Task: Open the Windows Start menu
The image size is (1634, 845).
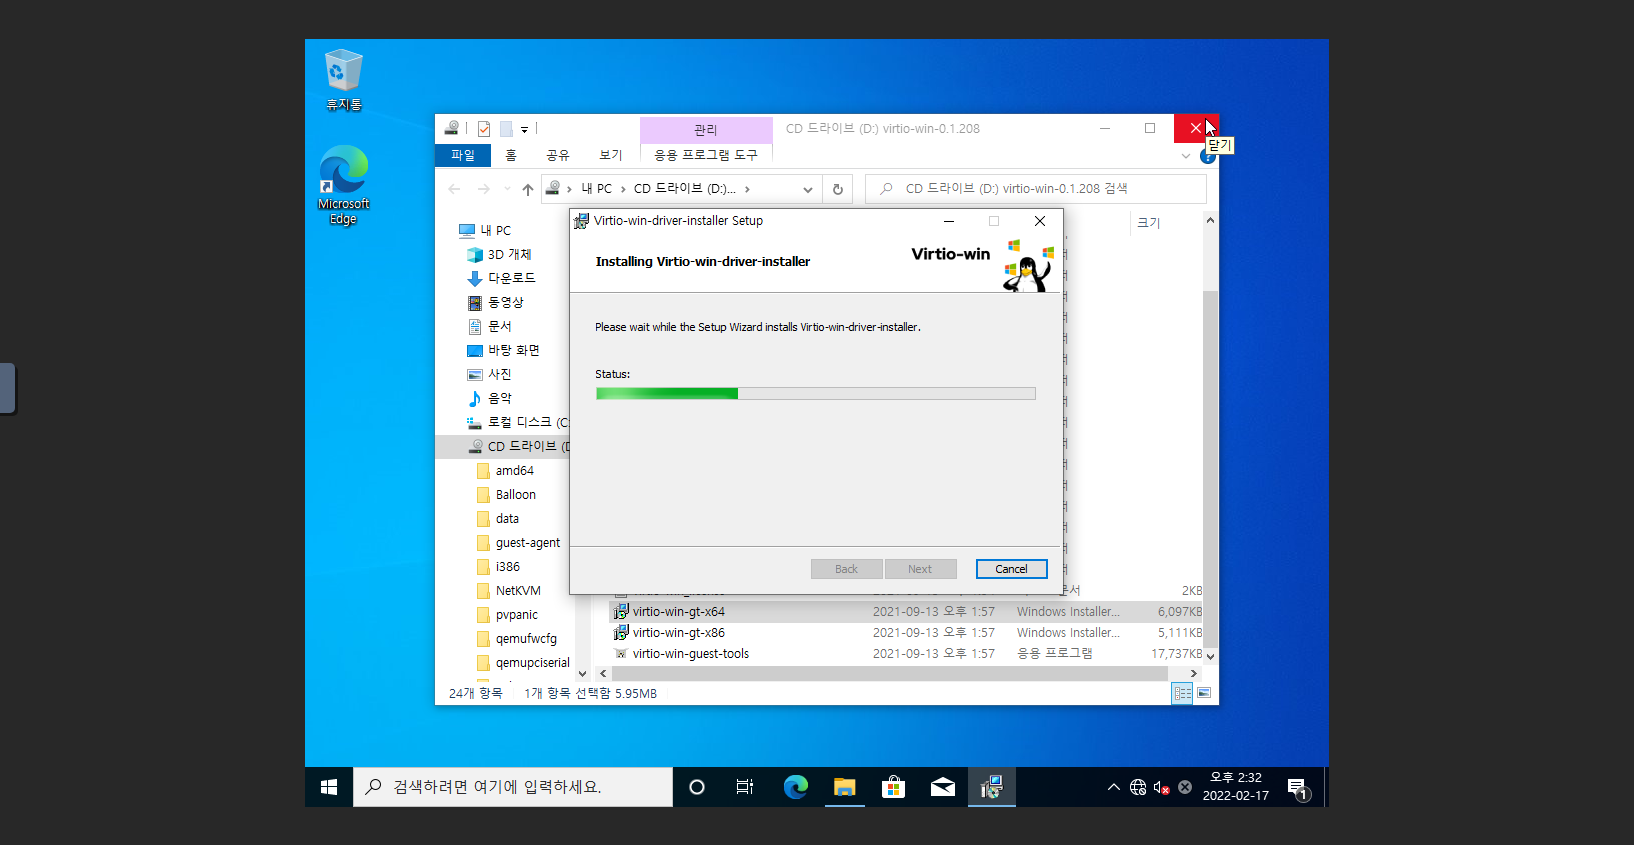Action: point(329,787)
